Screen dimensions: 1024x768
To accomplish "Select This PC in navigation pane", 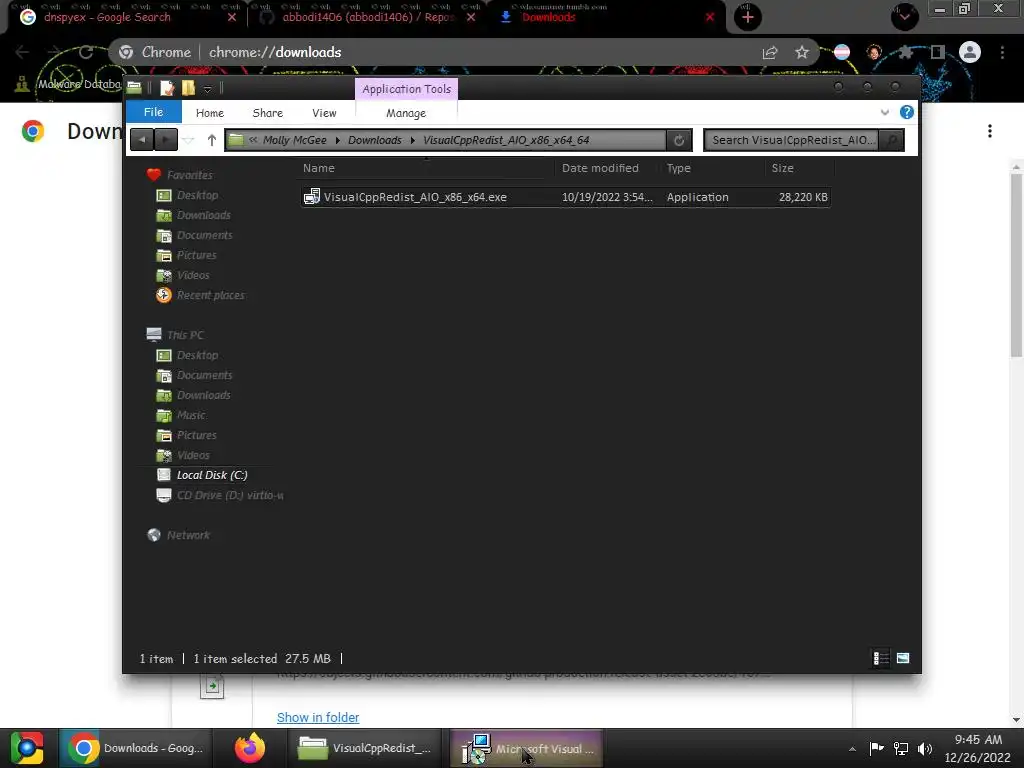I will (x=185, y=335).
